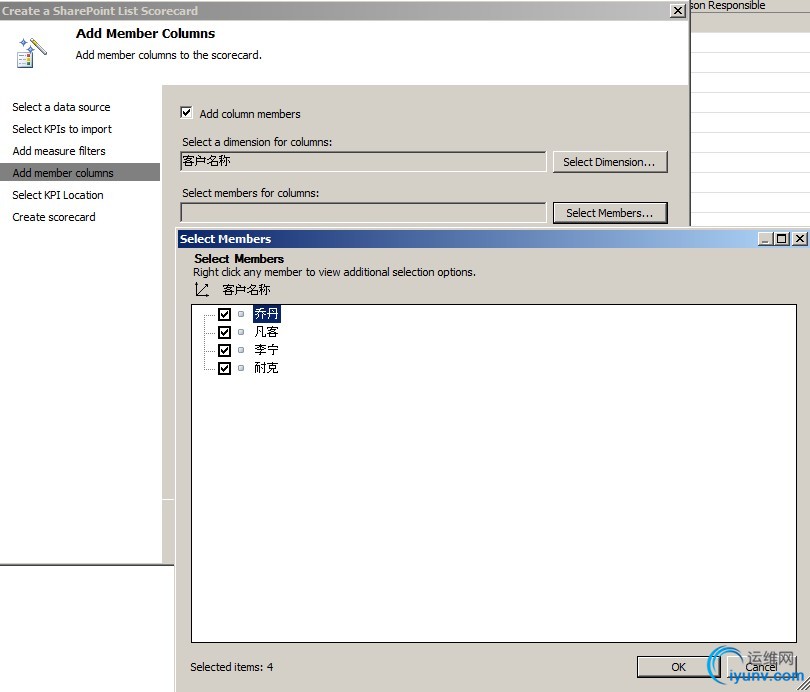Go to Select a data source step
This screenshot has height=692, width=810.
(x=61, y=107)
